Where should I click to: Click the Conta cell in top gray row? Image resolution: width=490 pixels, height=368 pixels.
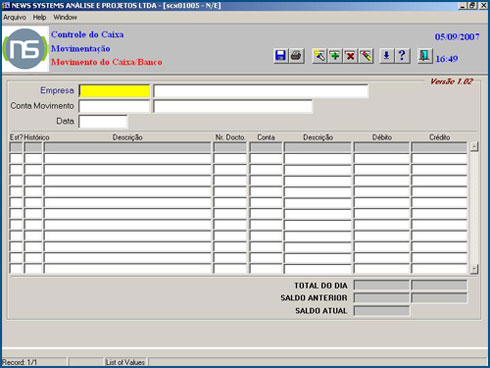[266, 147]
